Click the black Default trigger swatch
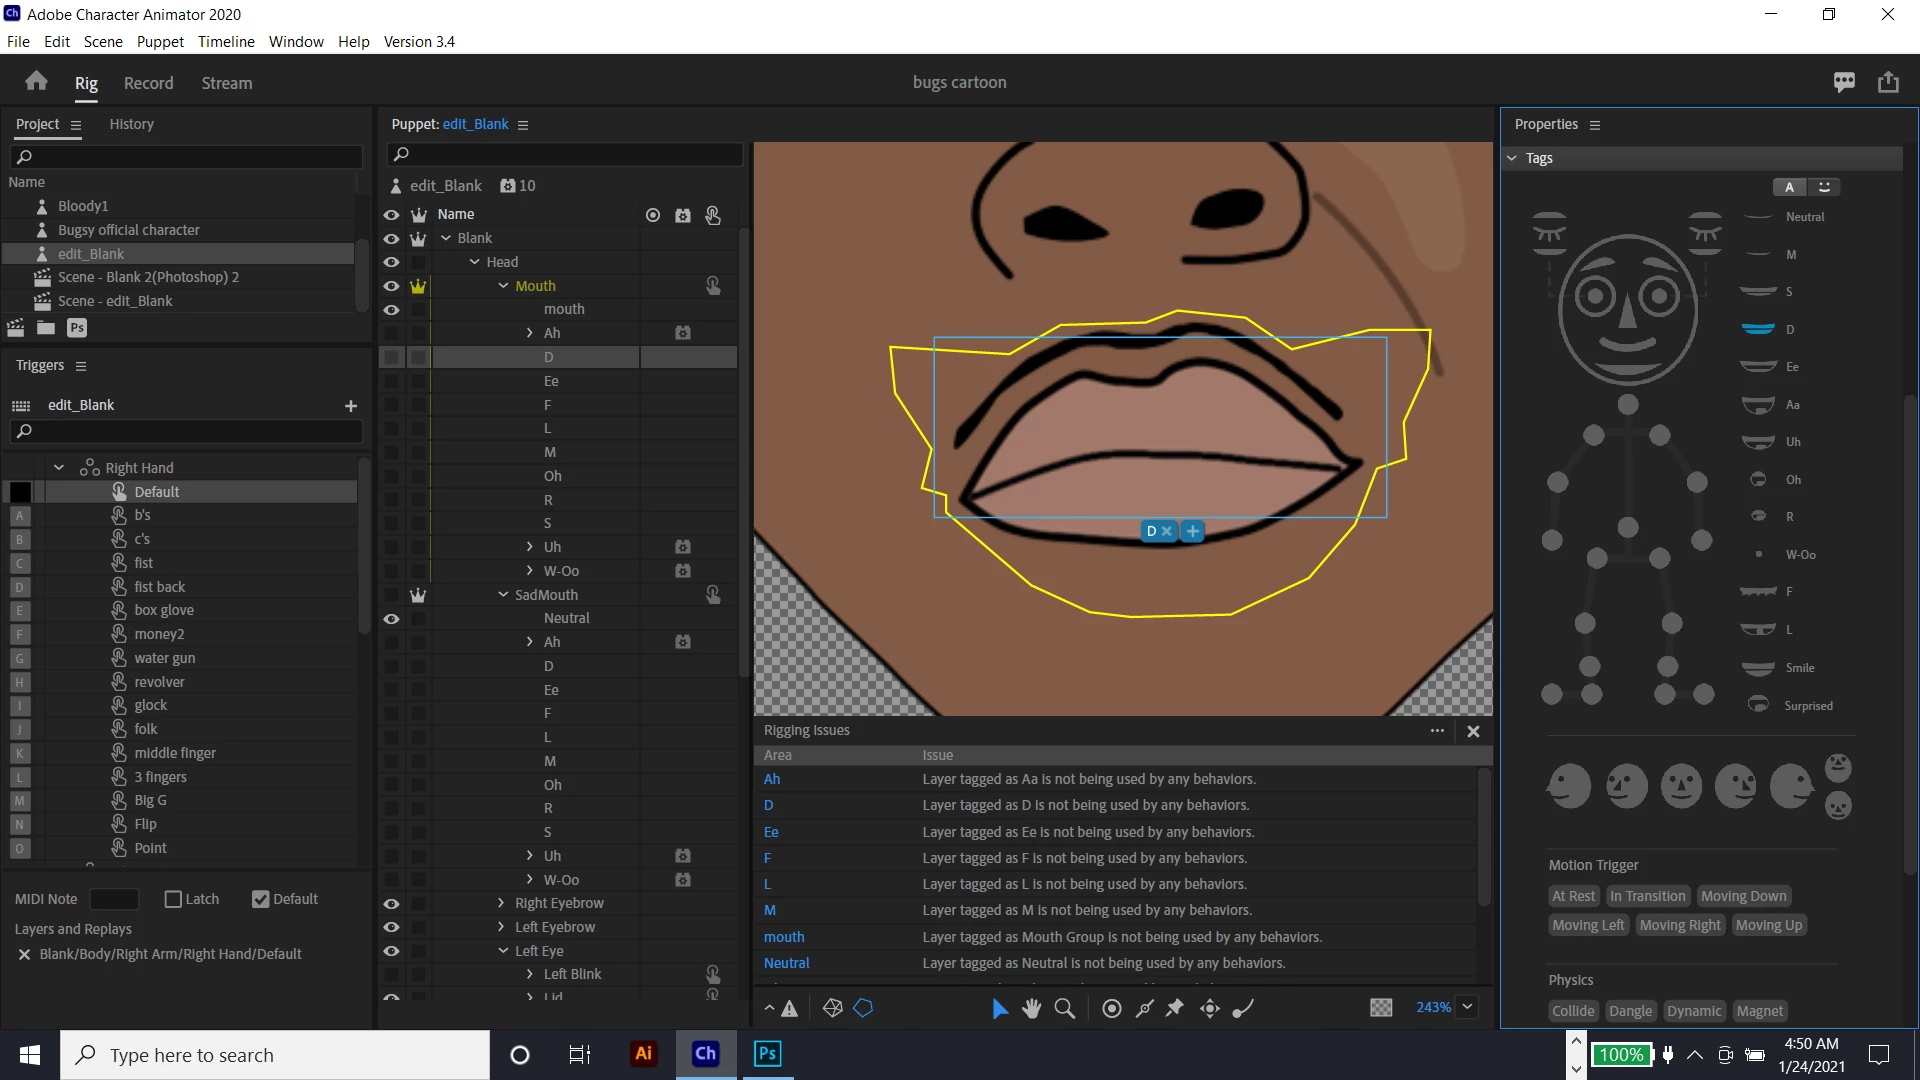Screen dimensions: 1920x1080 pos(20,492)
